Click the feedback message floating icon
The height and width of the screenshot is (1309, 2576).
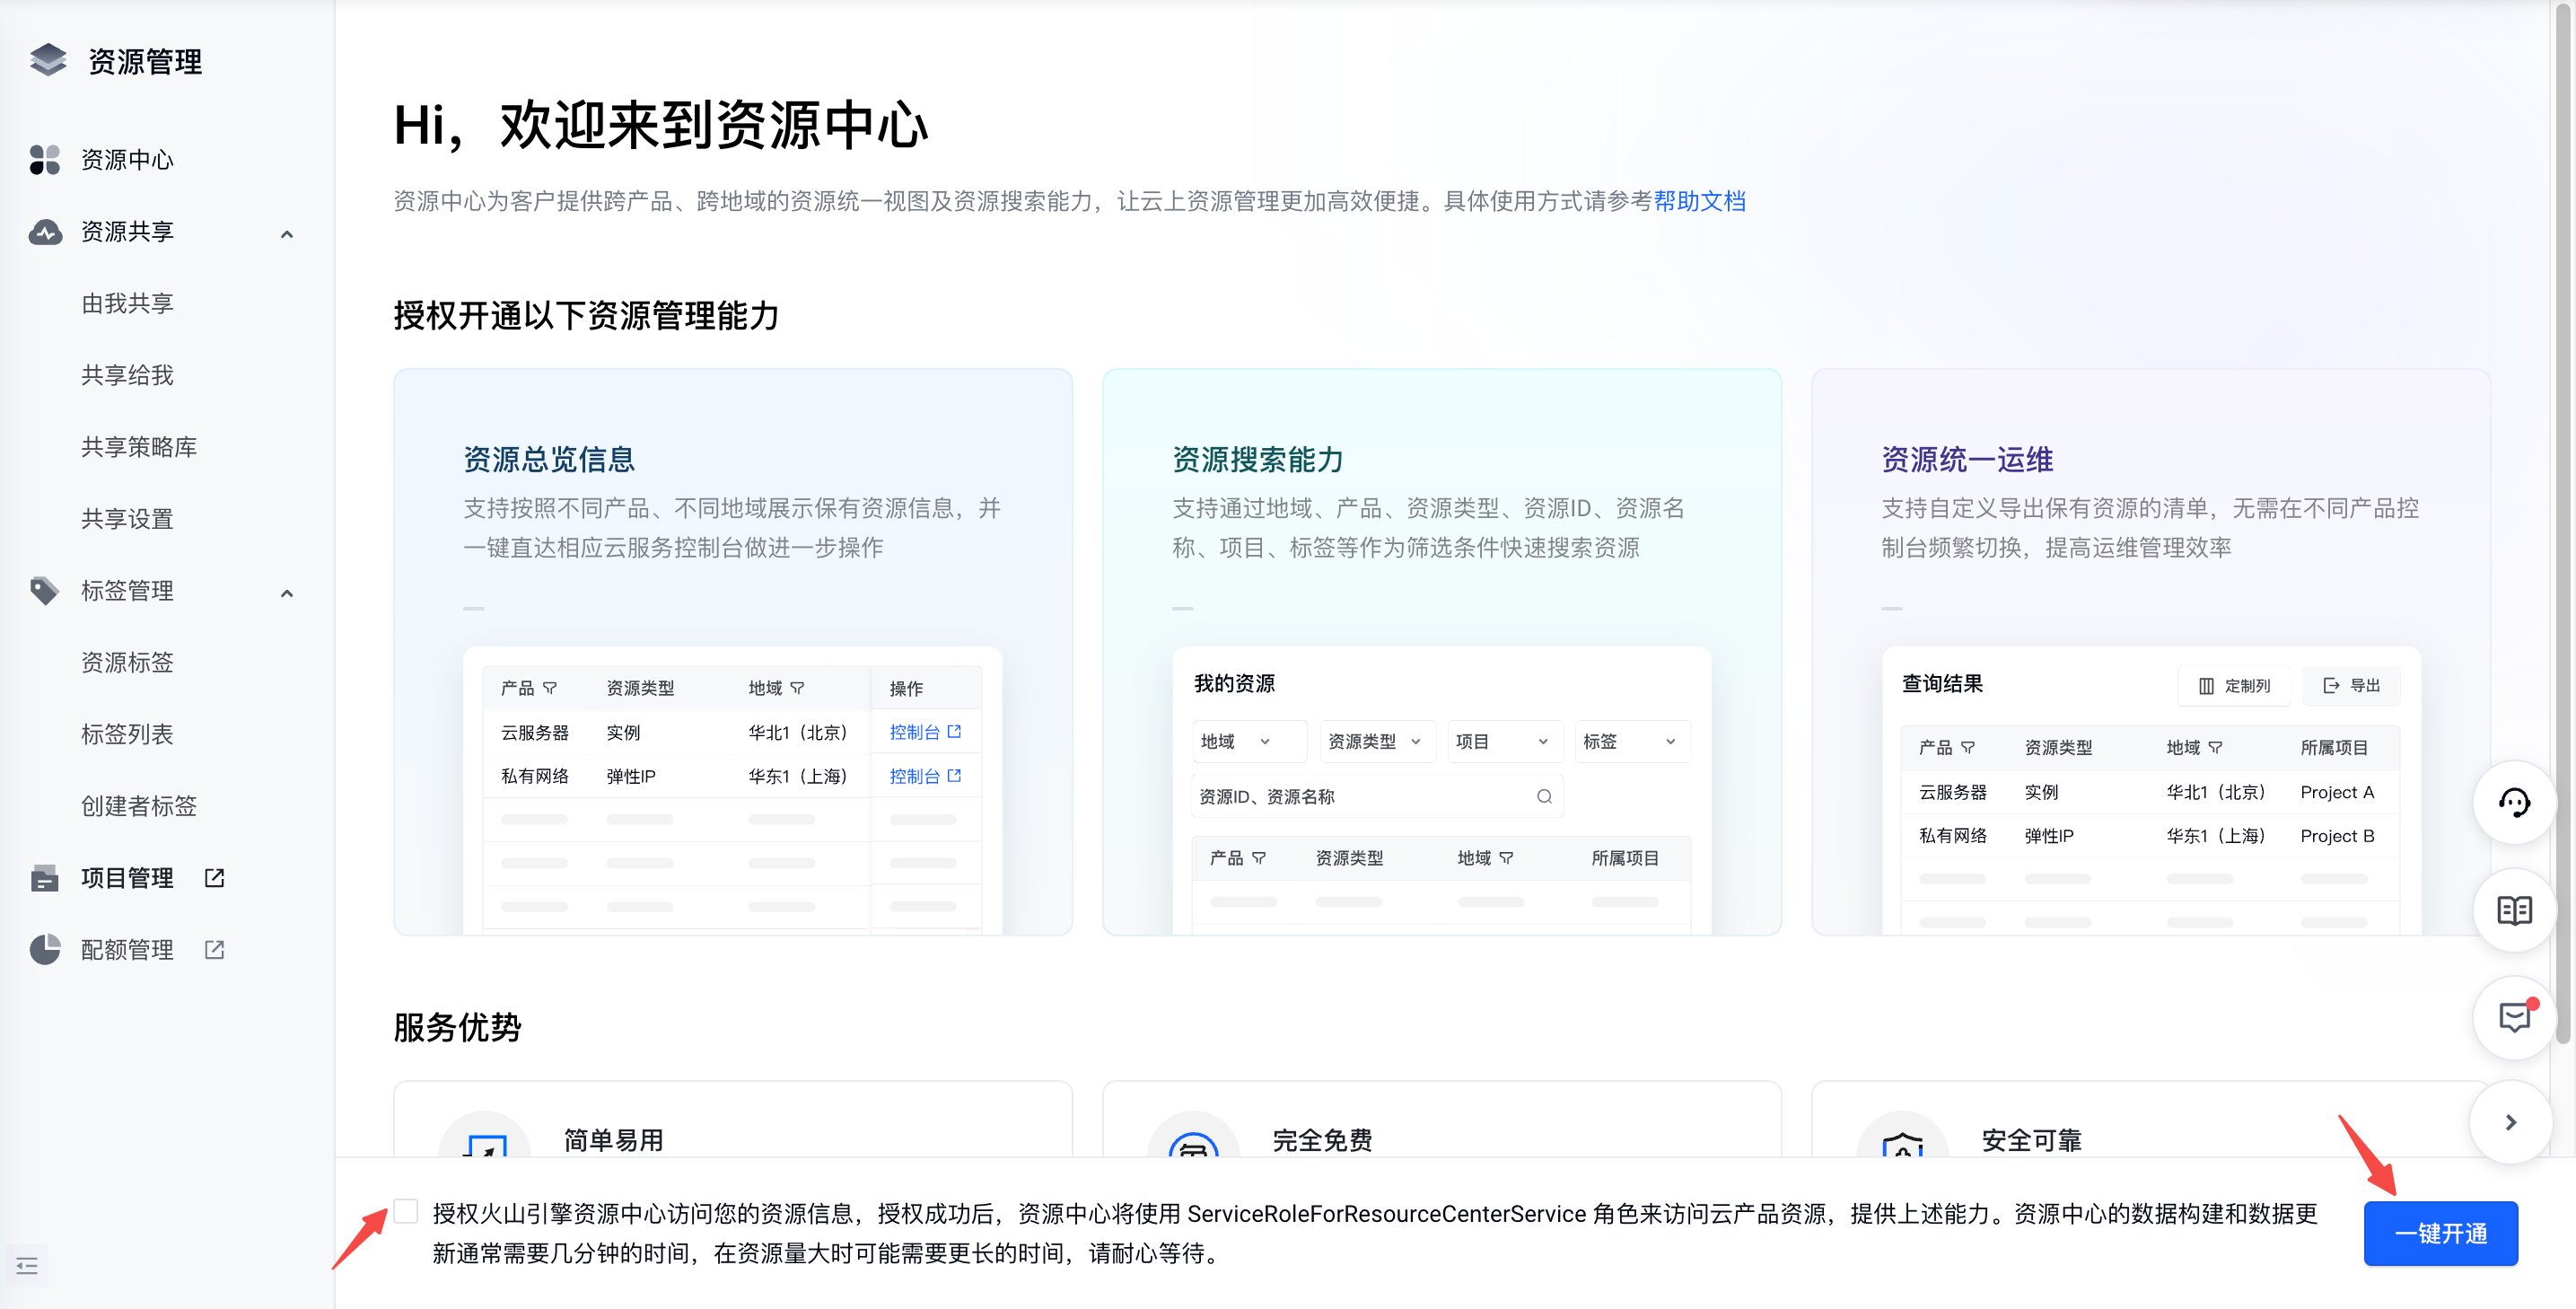[x=2513, y=1017]
